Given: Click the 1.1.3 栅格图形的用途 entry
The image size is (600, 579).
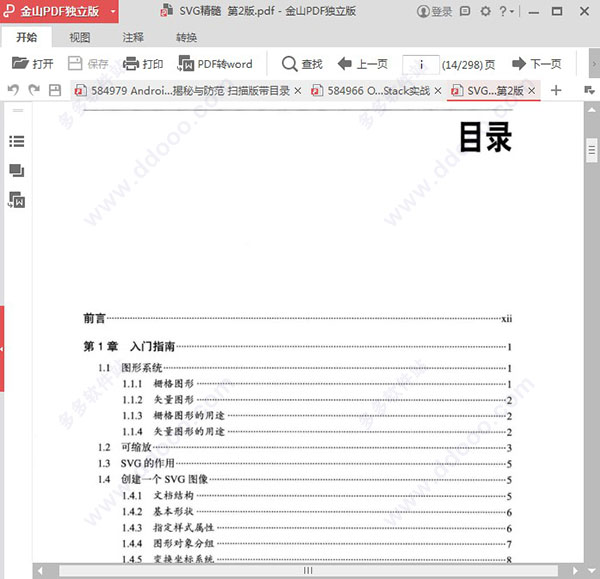Looking at the screenshot, I should [x=317, y=416].
